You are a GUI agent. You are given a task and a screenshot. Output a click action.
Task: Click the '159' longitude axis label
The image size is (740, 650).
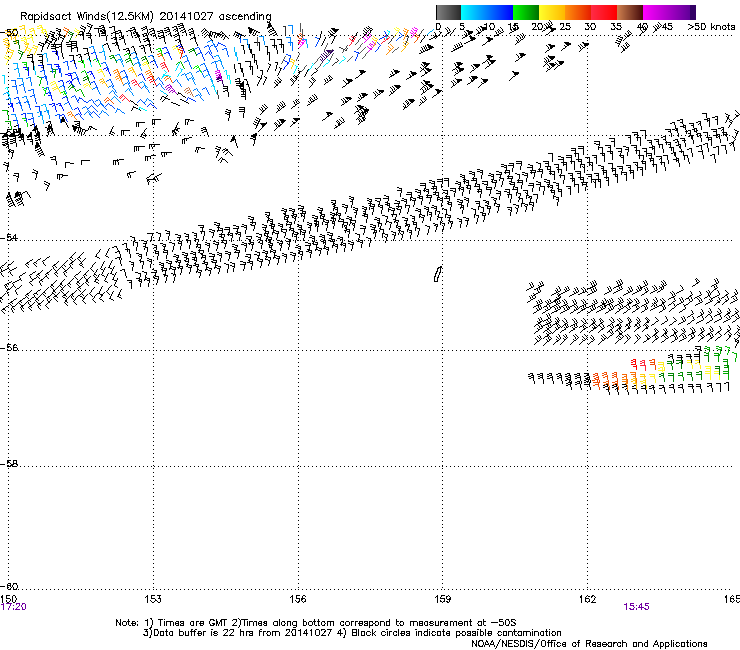(x=442, y=599)
